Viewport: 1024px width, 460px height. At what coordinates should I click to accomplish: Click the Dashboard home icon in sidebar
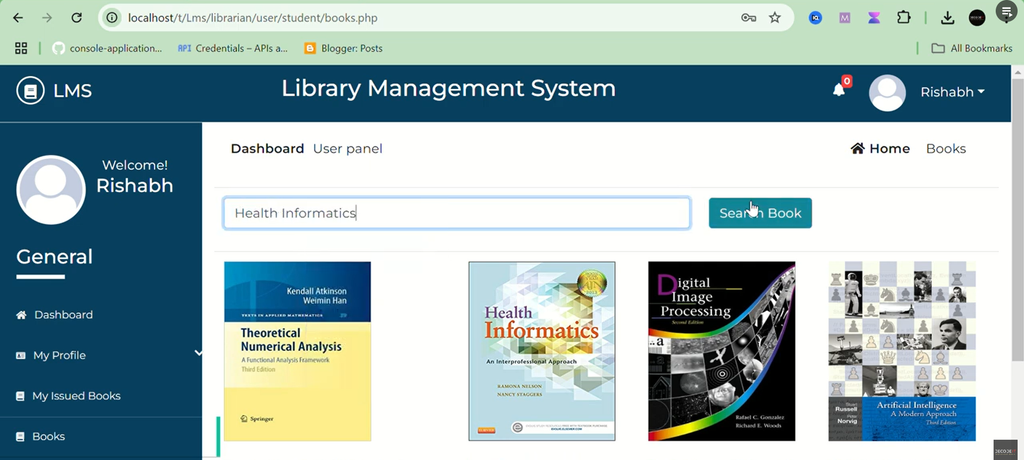pos(22,315)
